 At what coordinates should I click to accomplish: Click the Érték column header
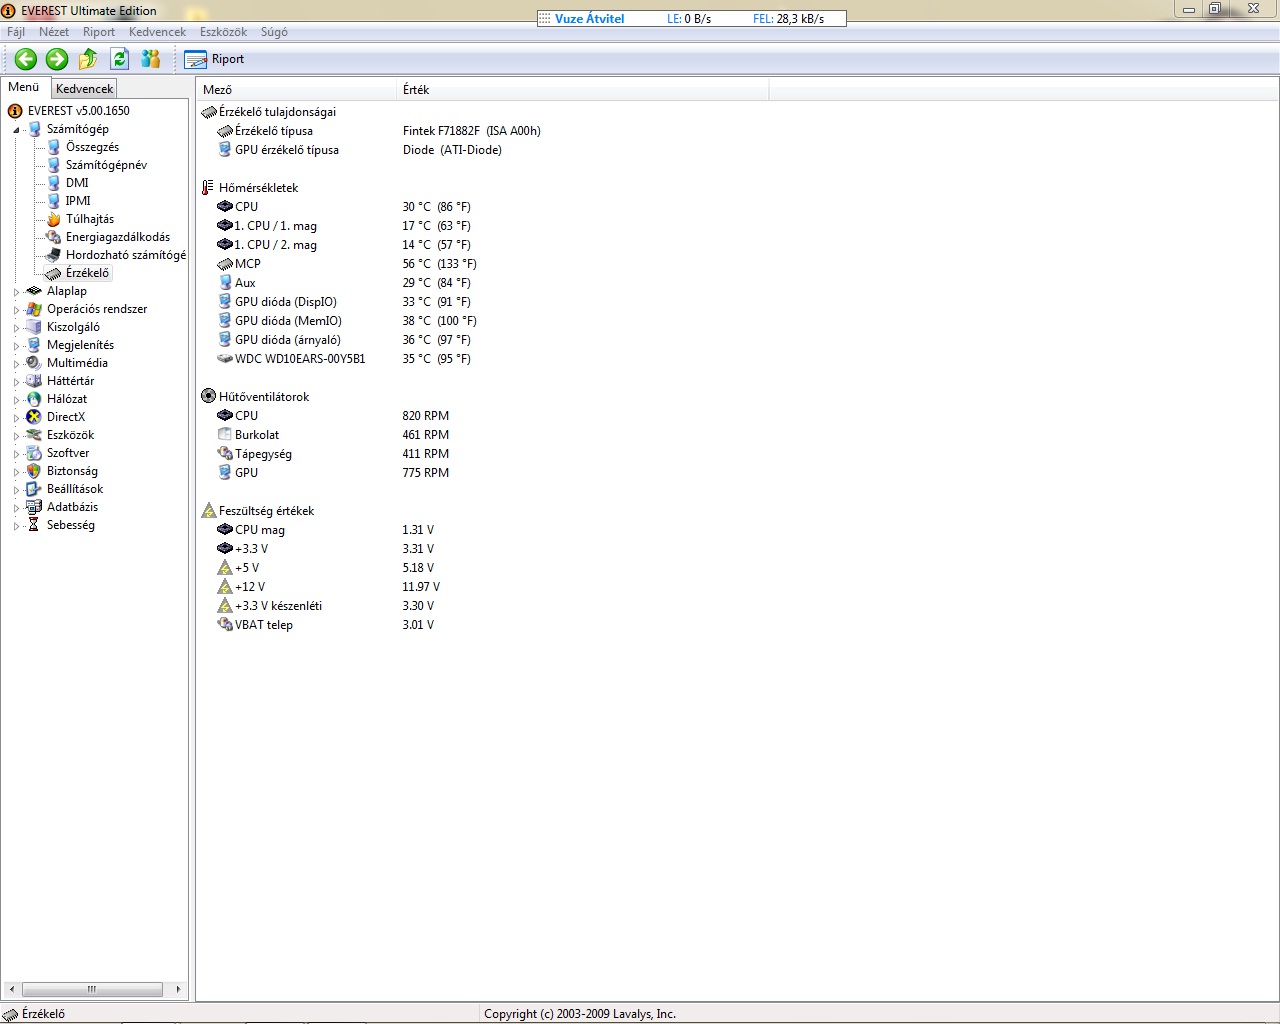coord(583,90)
